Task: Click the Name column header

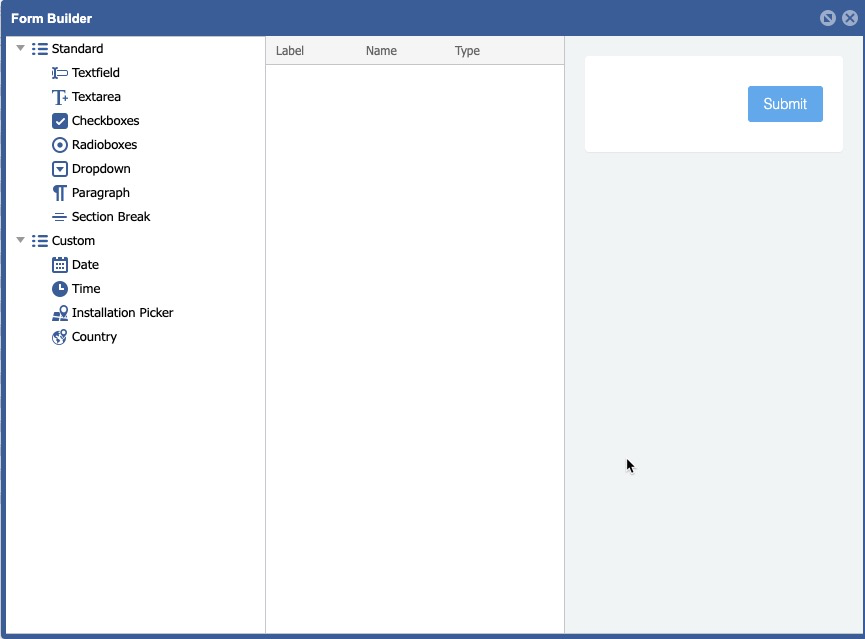Action: [381, 51]
